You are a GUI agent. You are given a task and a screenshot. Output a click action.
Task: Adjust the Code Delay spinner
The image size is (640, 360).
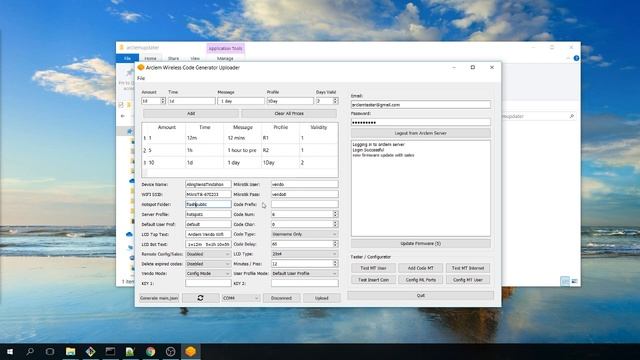(335, 244)
